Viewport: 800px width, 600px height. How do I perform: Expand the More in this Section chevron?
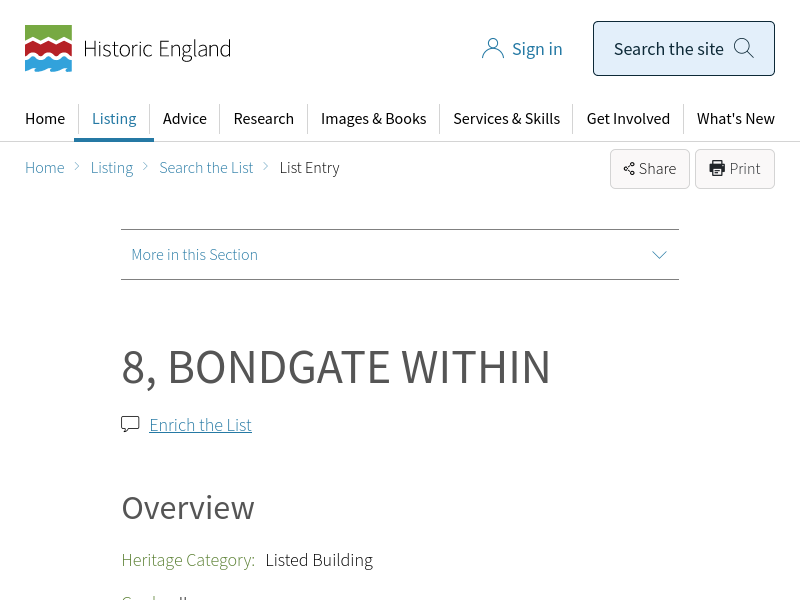pos(659,255)
